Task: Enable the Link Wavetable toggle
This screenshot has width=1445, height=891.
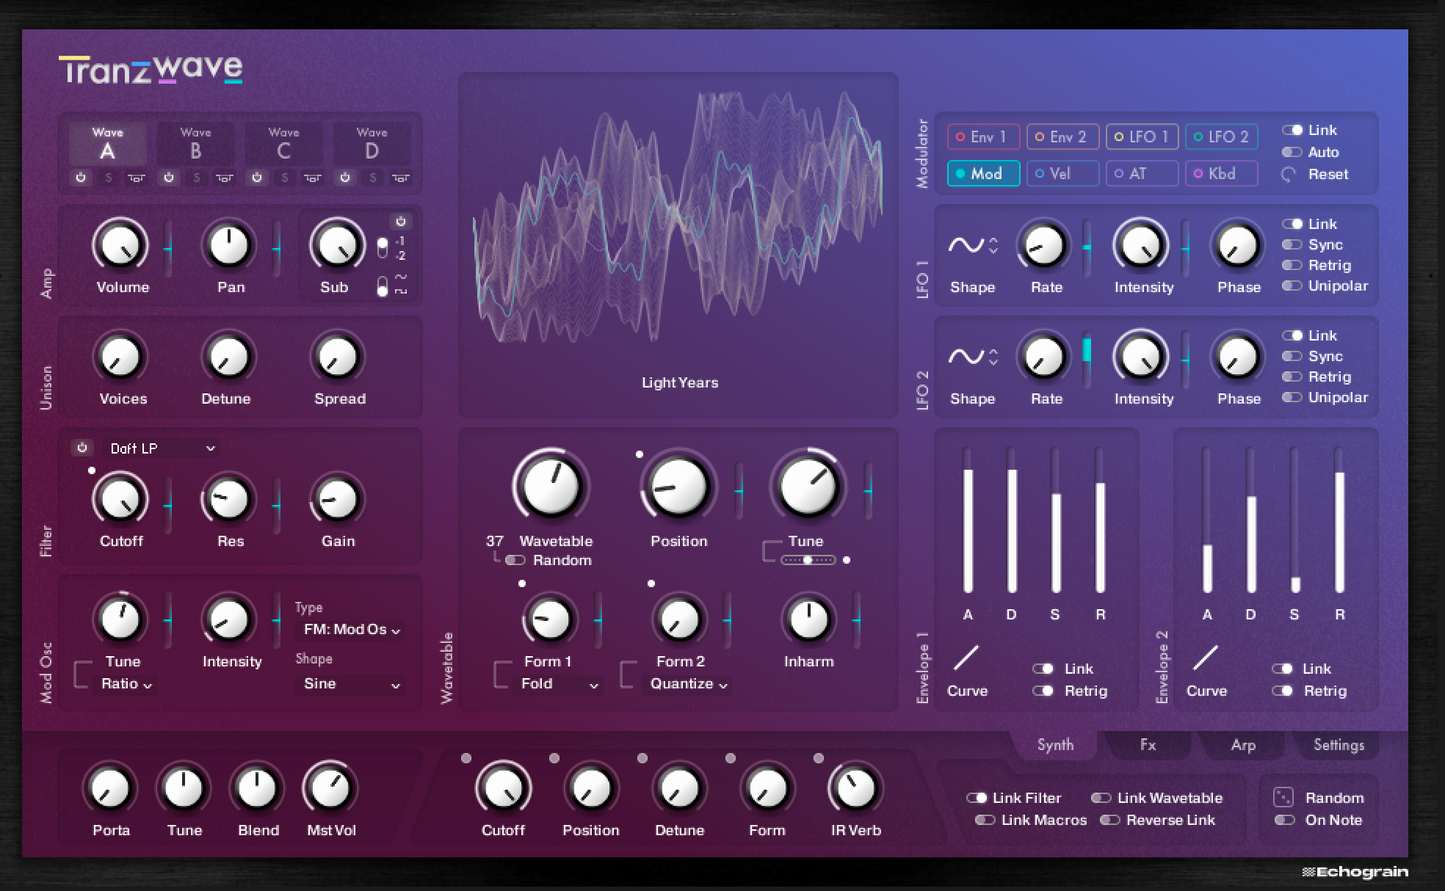Action: pos(1101,798)
